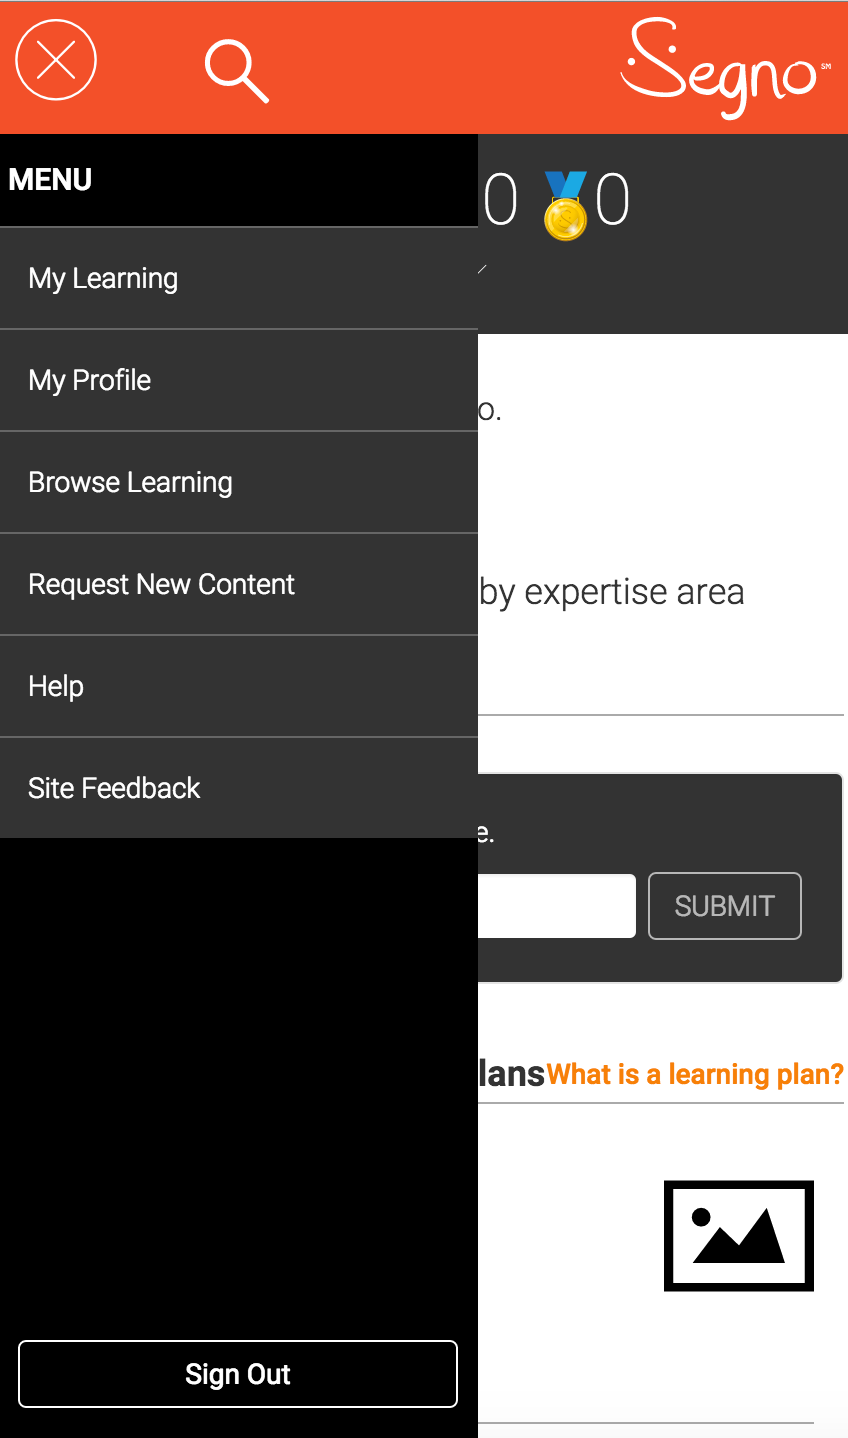The width and height of the screenshot is (848, 1438).
Task: Close the menu with the circled X icon
Action: [x=56, y=60]
